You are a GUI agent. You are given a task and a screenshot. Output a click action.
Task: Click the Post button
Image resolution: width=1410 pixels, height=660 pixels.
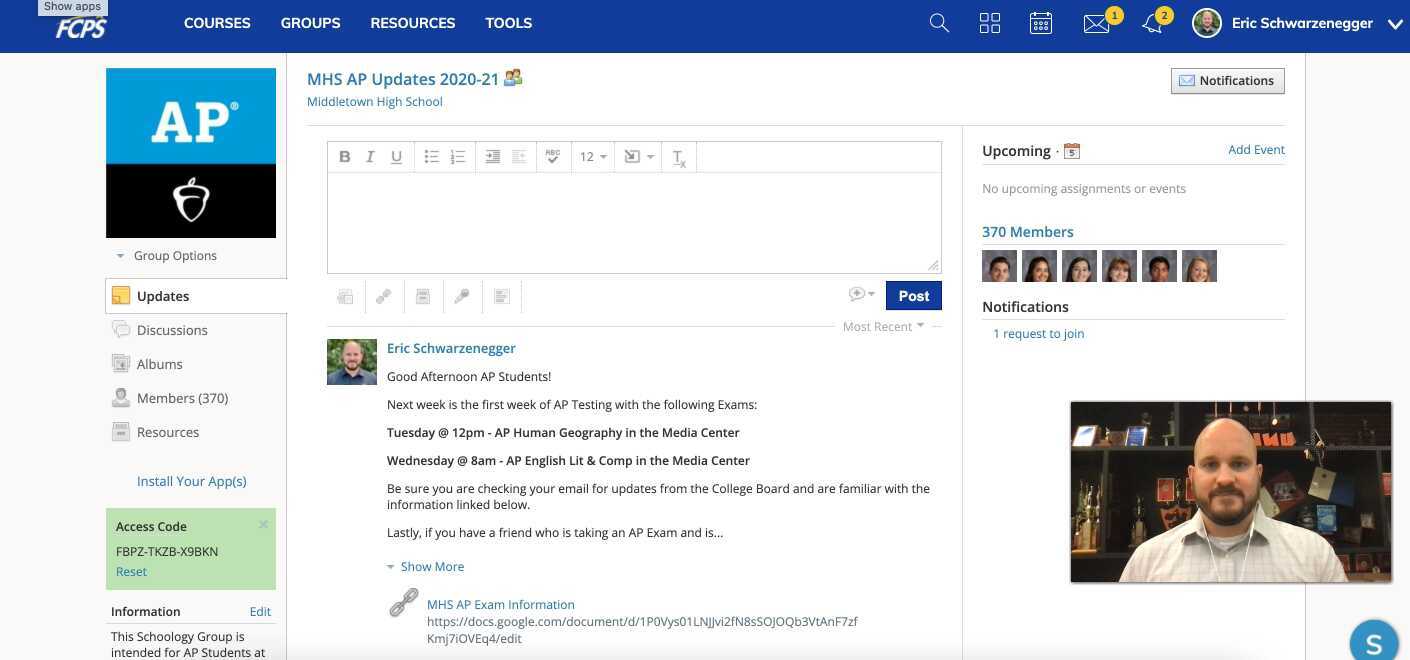pos(913,296)
